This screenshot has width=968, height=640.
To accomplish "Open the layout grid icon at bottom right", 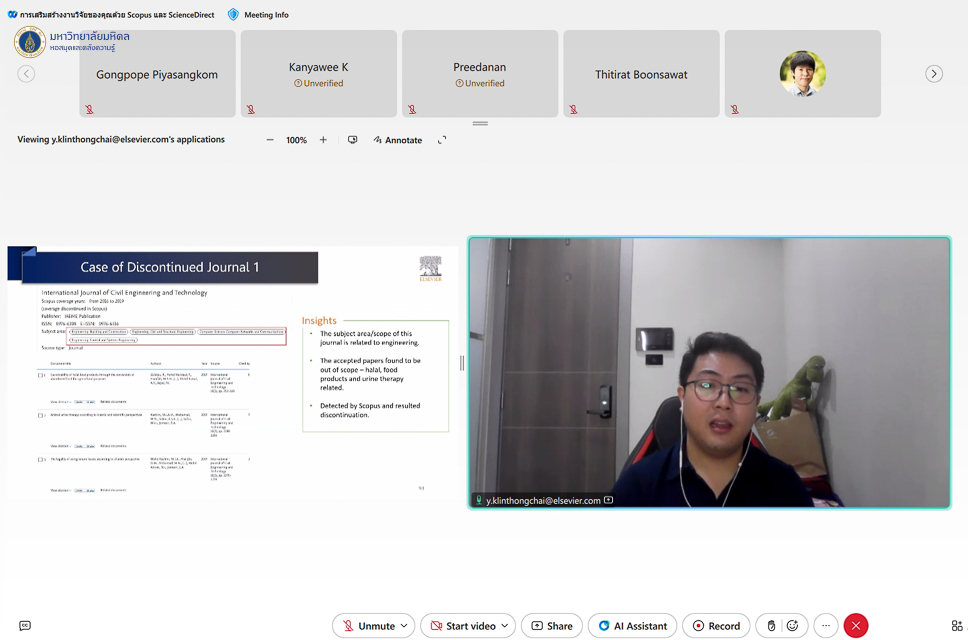I will (957, 626).
